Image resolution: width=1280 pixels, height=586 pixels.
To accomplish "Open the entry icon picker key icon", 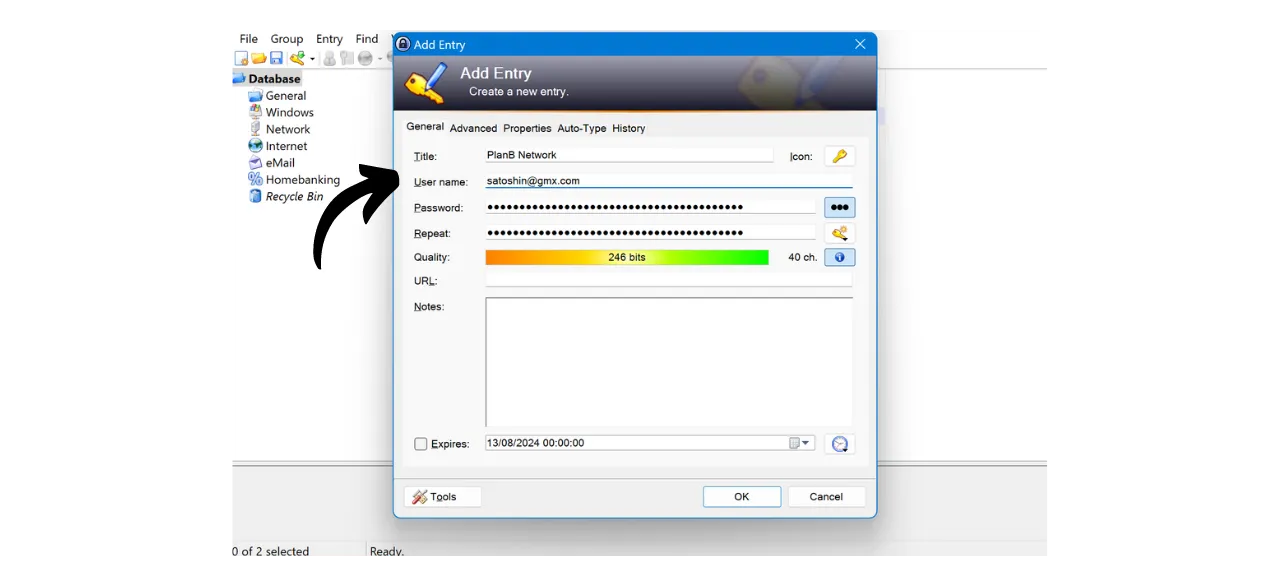I will [x=839, y=156].
